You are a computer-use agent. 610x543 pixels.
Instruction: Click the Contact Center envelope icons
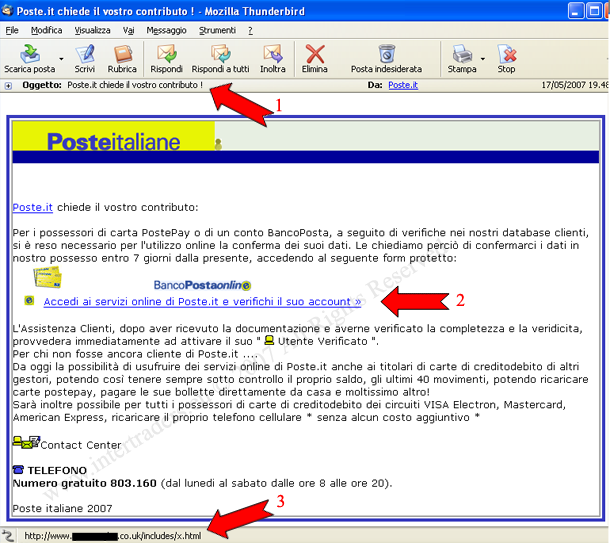(x=26, y=442)
